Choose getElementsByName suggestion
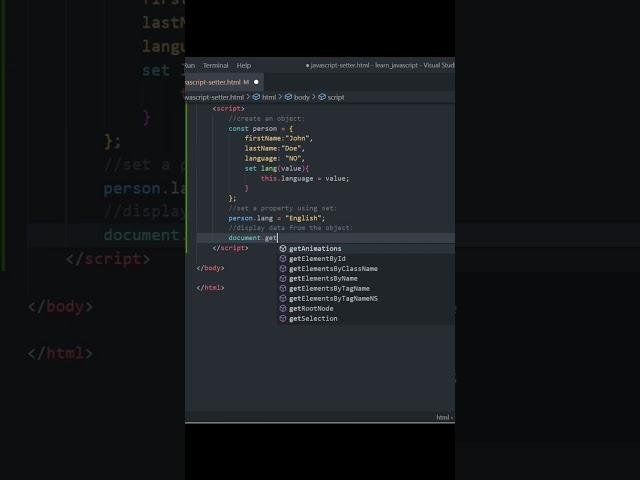 (366, 278)
